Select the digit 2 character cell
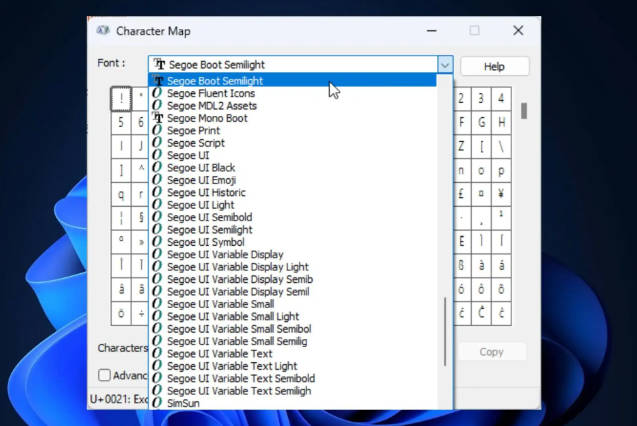 [x=462, y=99]
